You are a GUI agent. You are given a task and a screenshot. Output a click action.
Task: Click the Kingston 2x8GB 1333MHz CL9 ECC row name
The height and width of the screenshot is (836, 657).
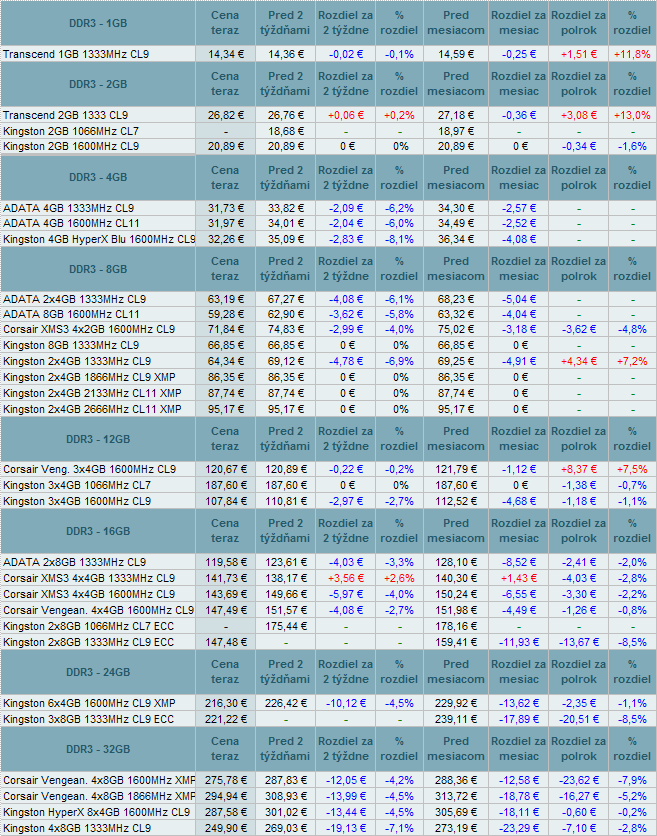click(x=89, y=642)
